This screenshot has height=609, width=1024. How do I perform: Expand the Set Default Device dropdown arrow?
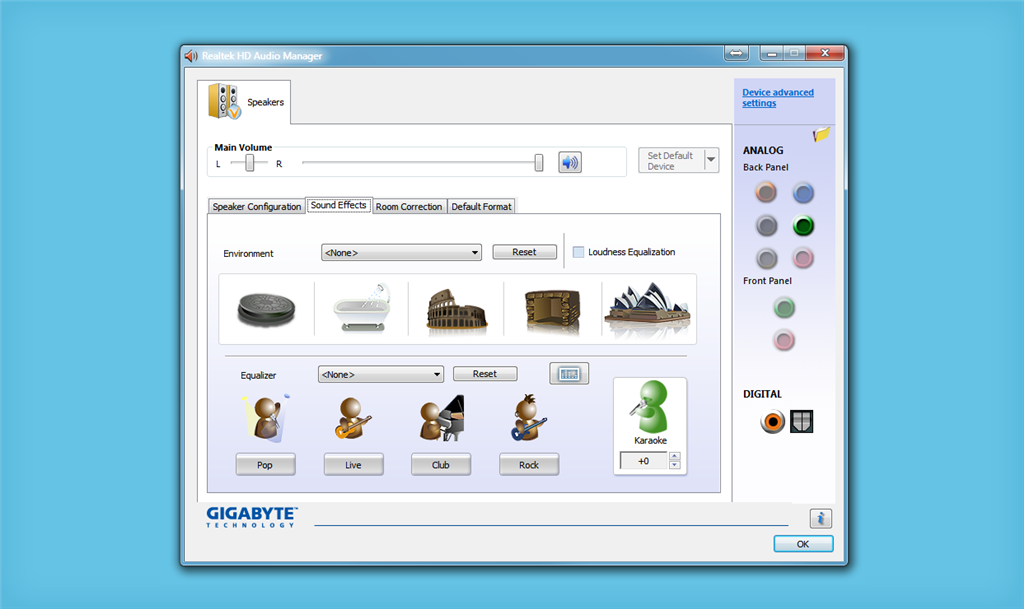coord(711,160)
